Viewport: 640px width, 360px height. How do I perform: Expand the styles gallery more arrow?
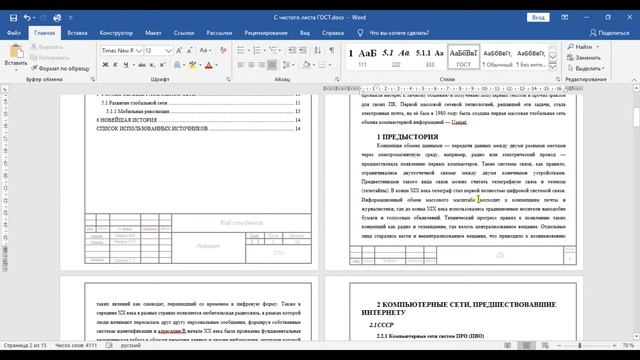(553, 67)
